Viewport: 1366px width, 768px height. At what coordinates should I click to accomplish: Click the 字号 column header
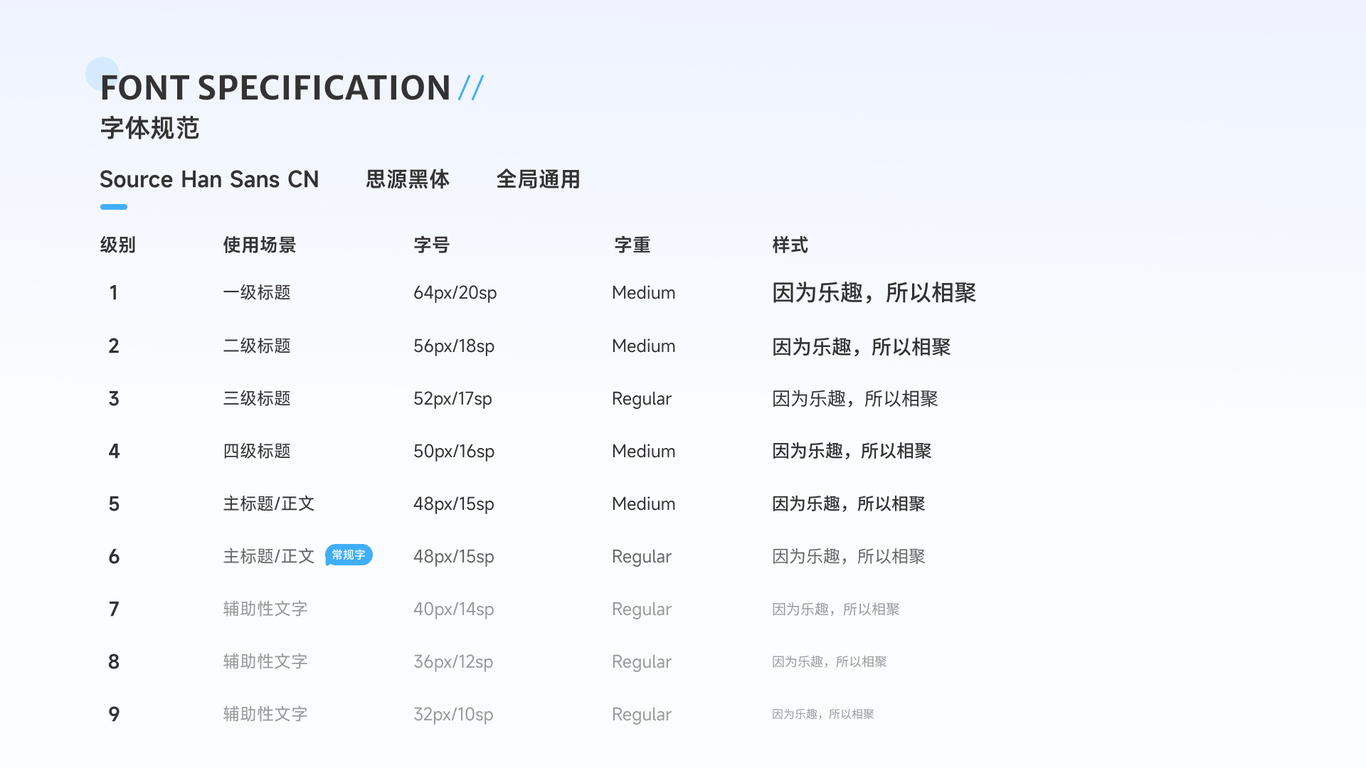(x=432, y=245)
